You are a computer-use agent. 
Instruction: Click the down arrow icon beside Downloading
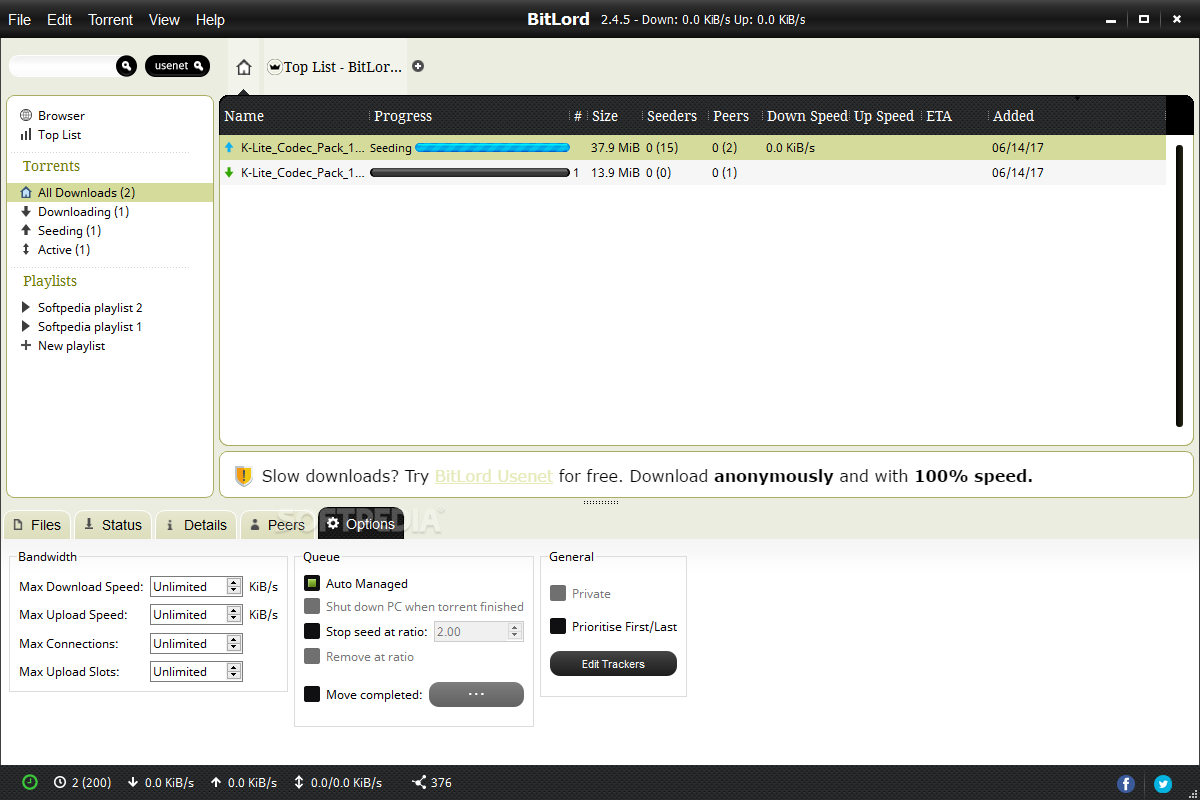pyautogui.click(x=26, y=211)
